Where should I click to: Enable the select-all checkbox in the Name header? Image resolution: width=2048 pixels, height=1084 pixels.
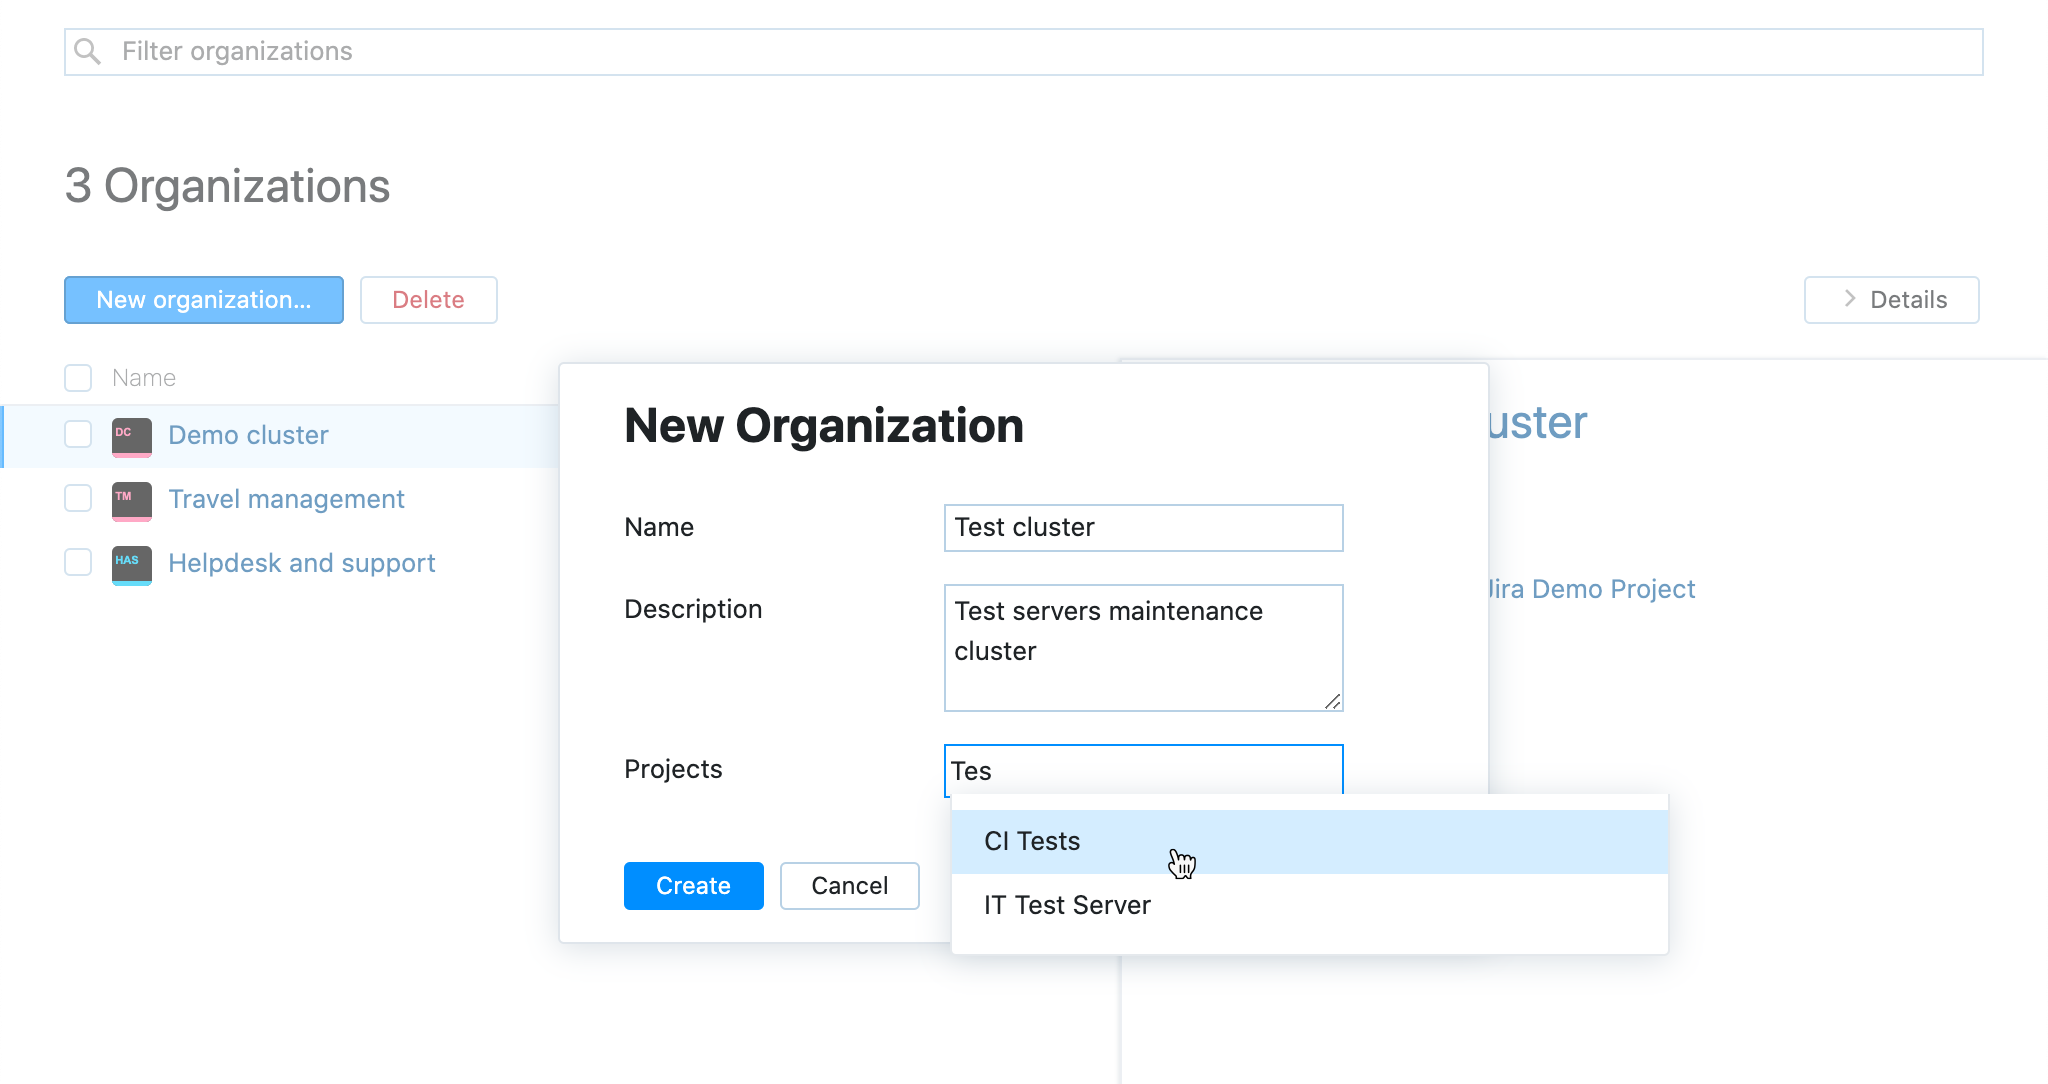78,377
